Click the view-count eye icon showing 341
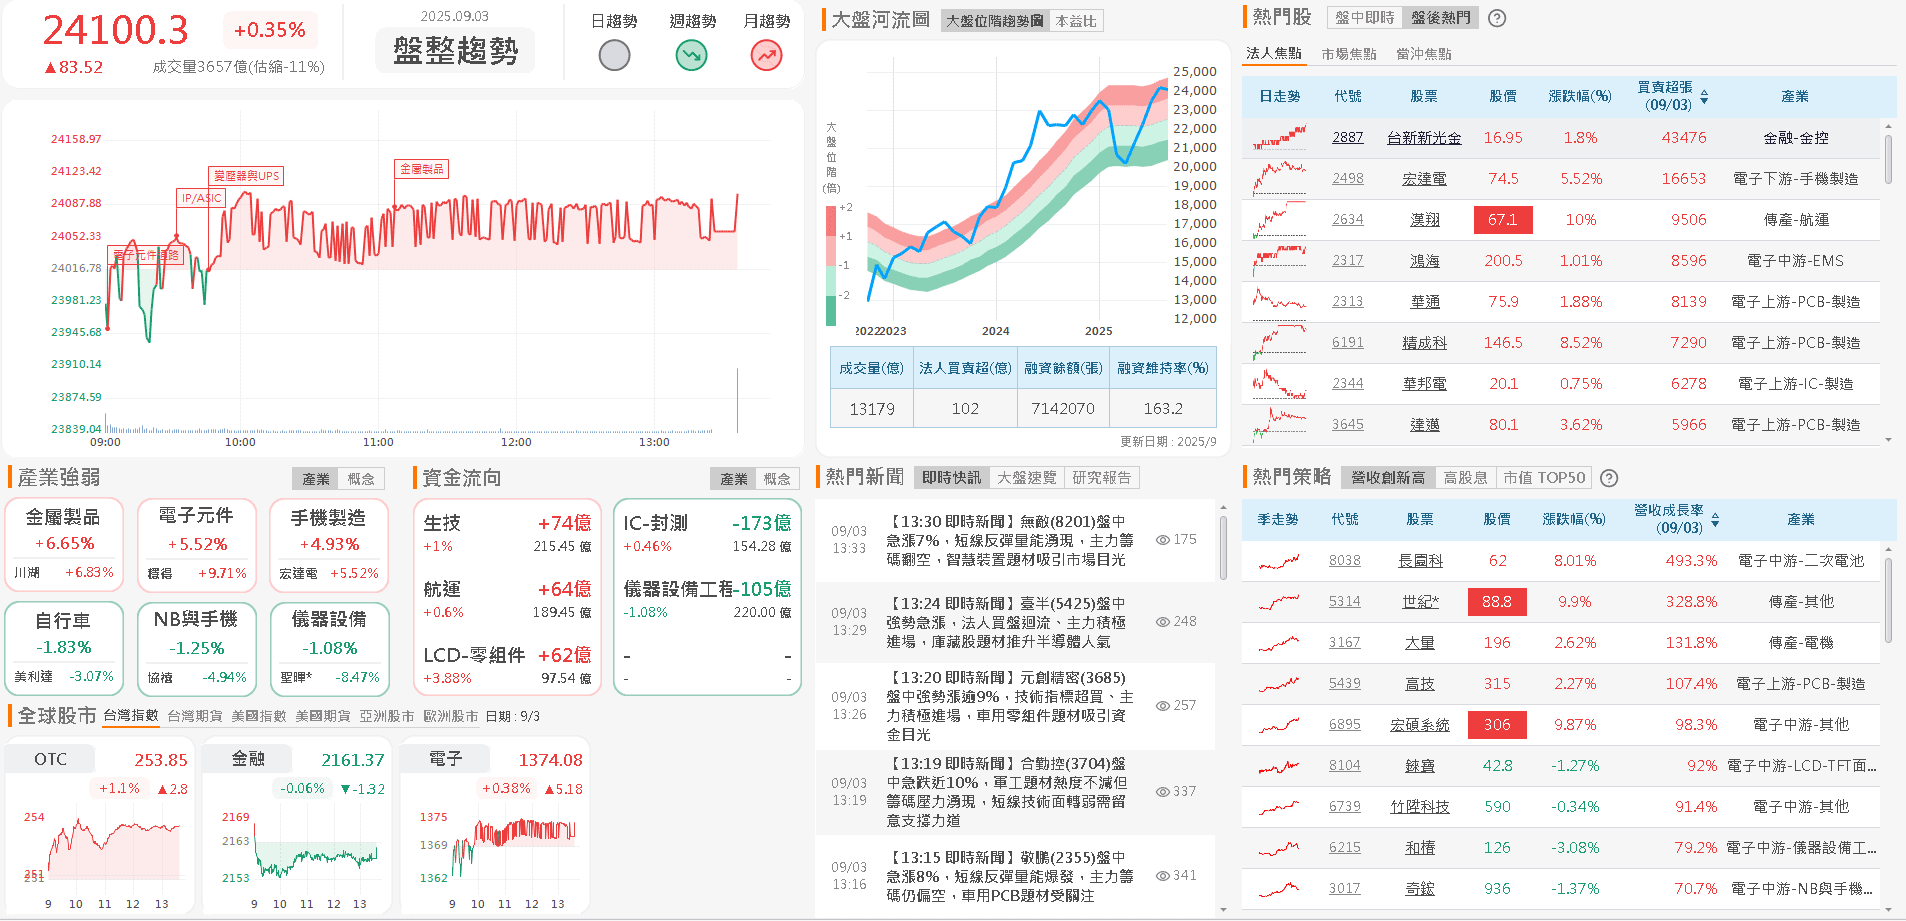 tap(1163, 876)
